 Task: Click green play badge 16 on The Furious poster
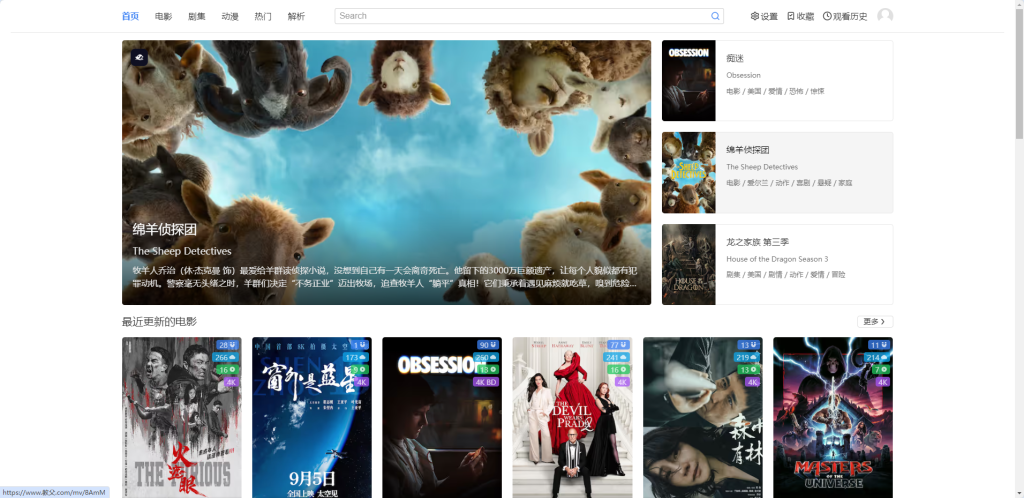pyautogui.click(x=227, y=369)
